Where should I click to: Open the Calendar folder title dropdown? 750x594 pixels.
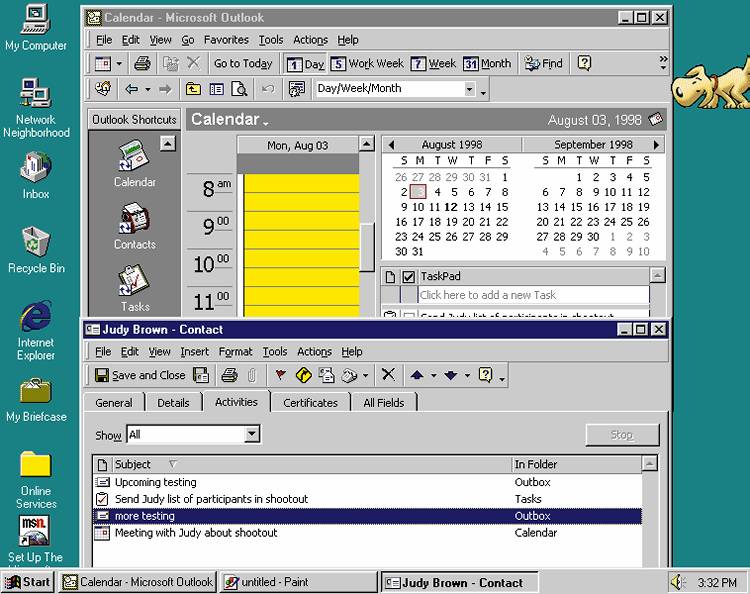pyautogui.click(x=266, y=123)
